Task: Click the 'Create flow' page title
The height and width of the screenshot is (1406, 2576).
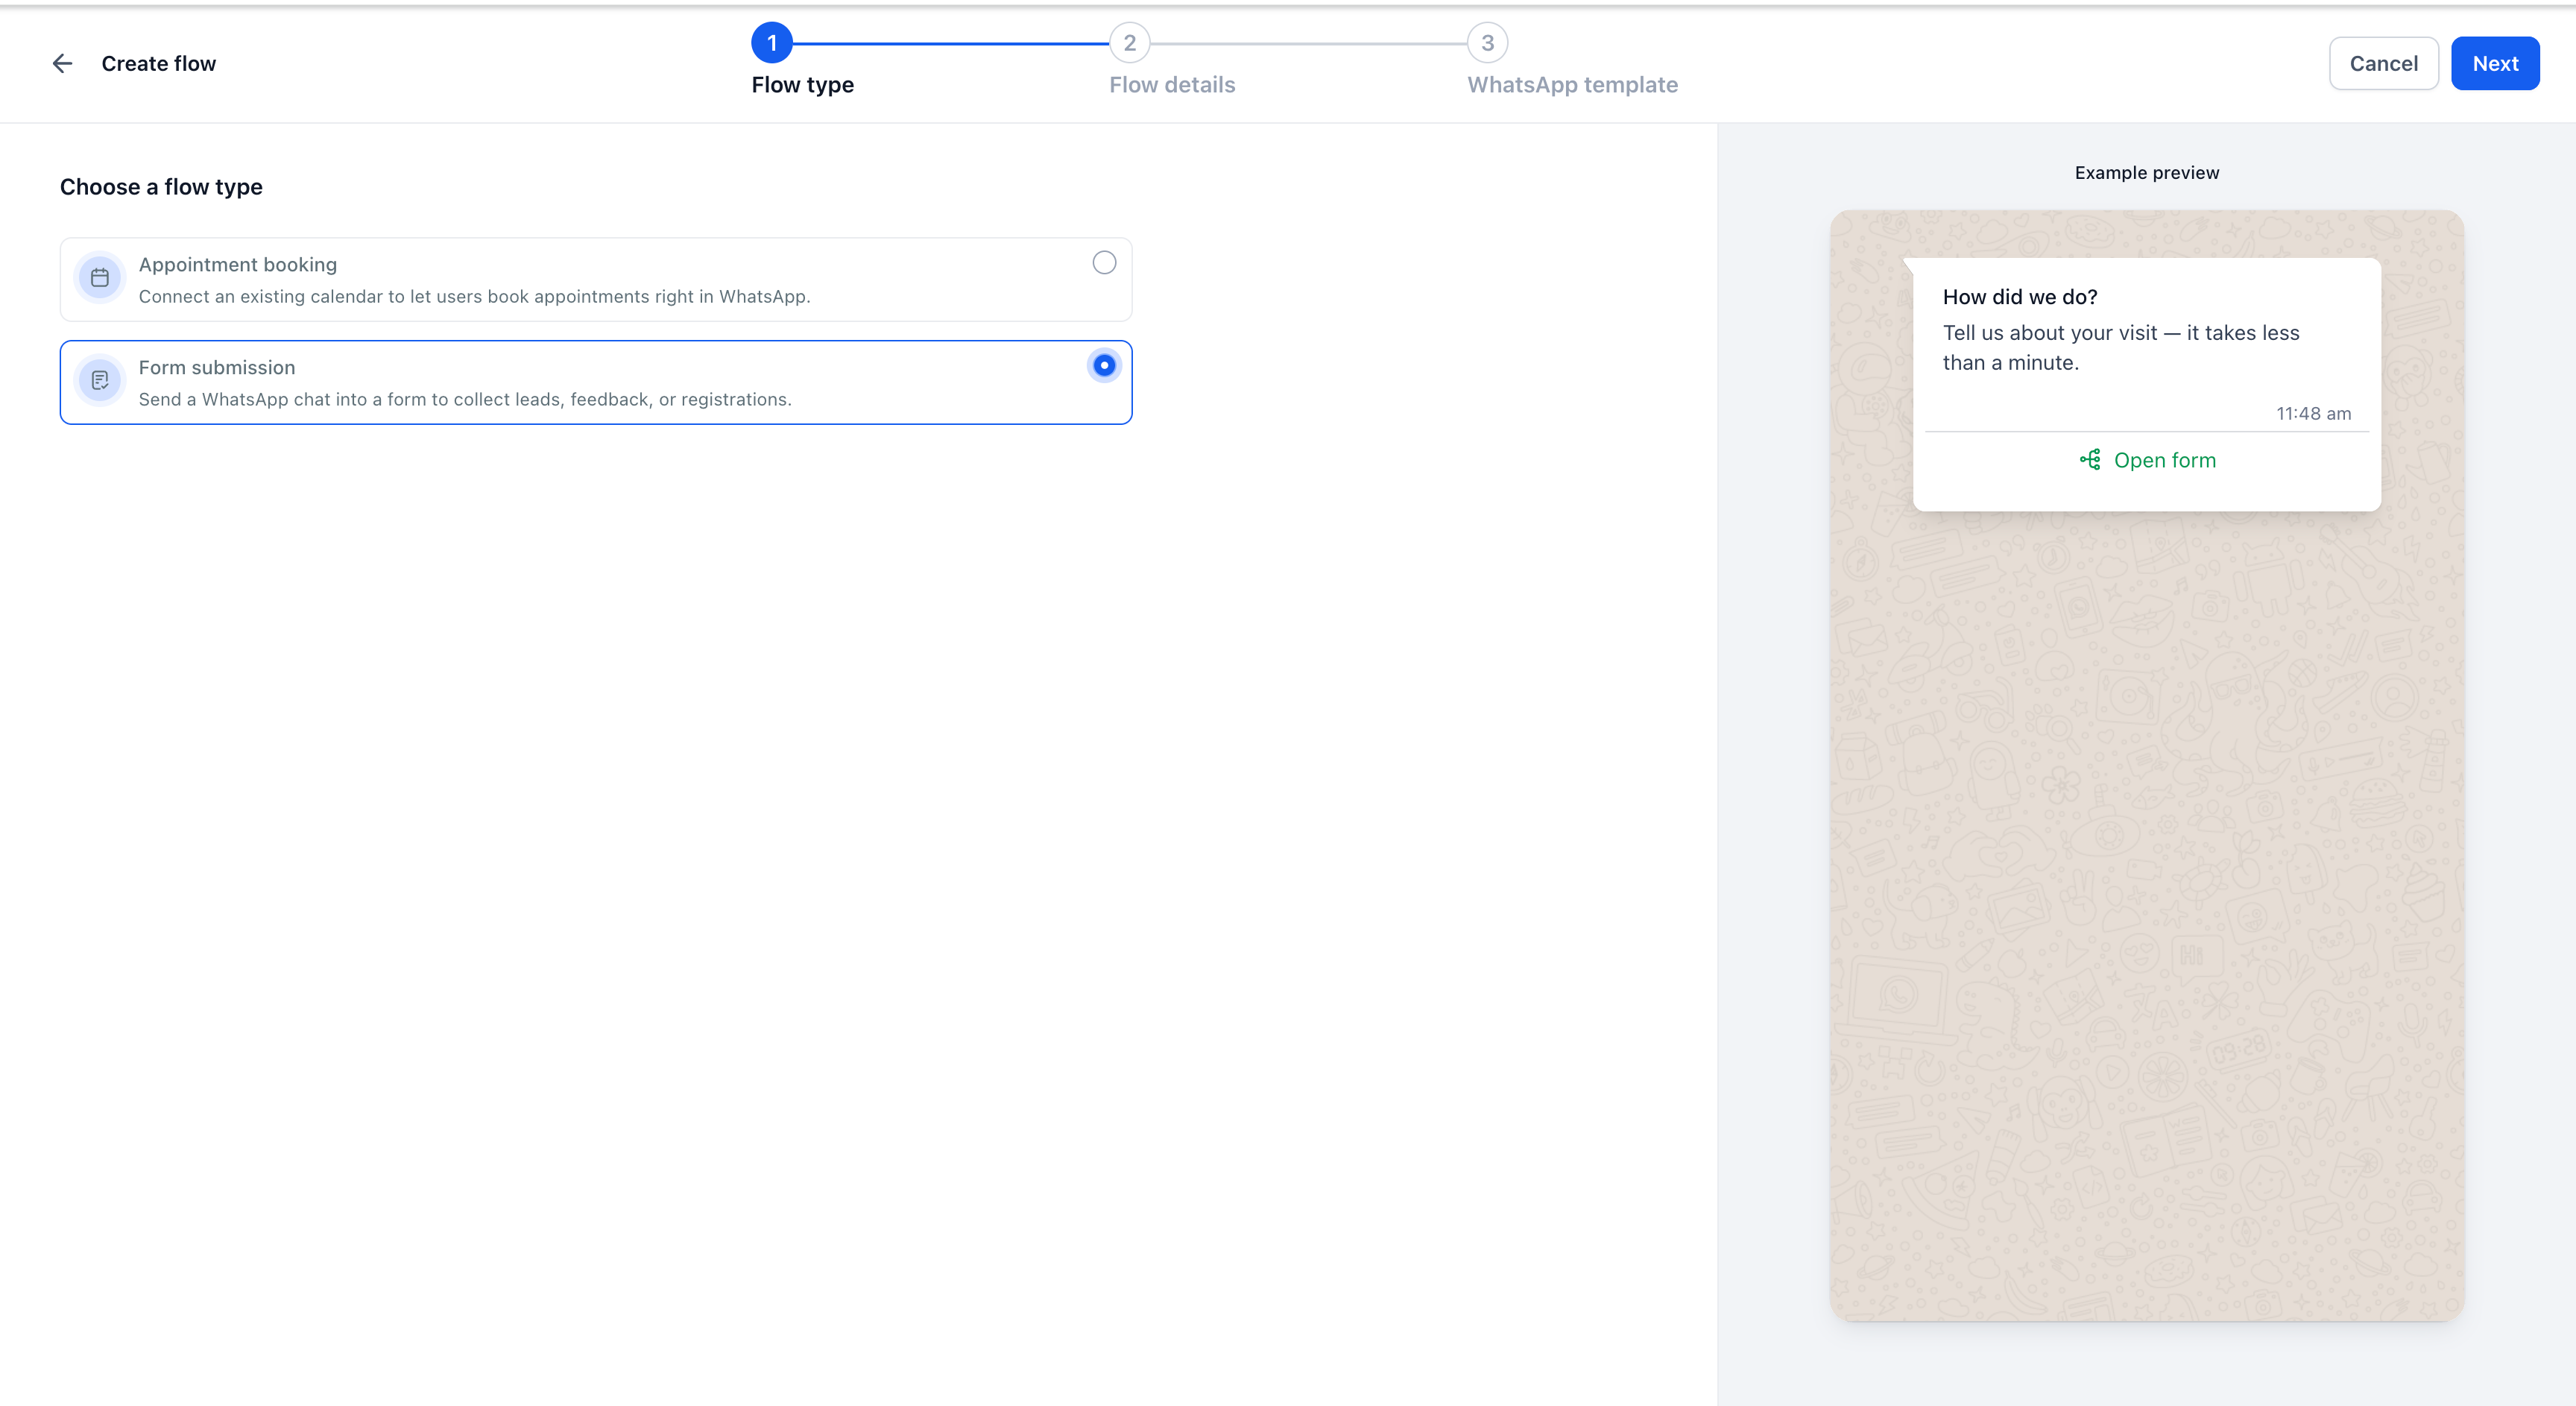Action: click(x=159, y=64)
